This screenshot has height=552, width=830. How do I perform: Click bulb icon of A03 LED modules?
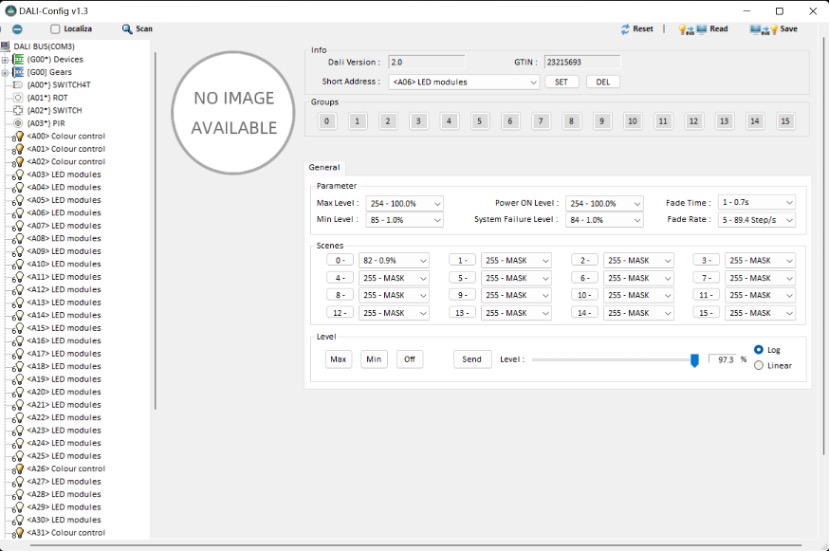point(19,175)
